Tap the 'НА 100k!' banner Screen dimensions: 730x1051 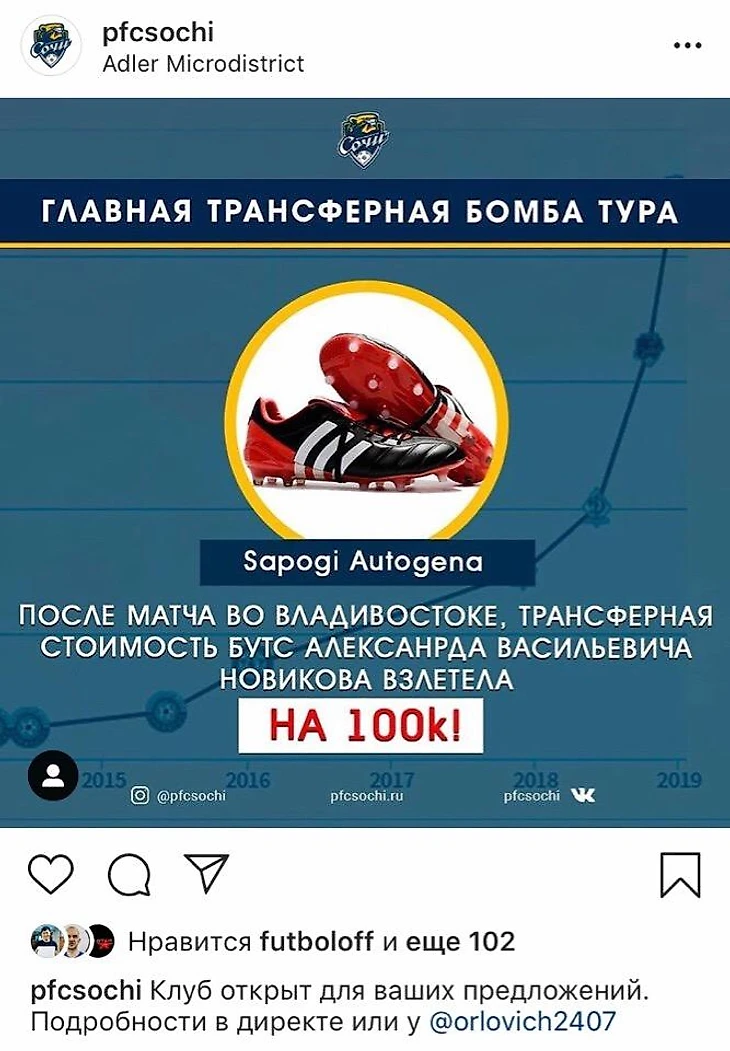click(361, 726)
